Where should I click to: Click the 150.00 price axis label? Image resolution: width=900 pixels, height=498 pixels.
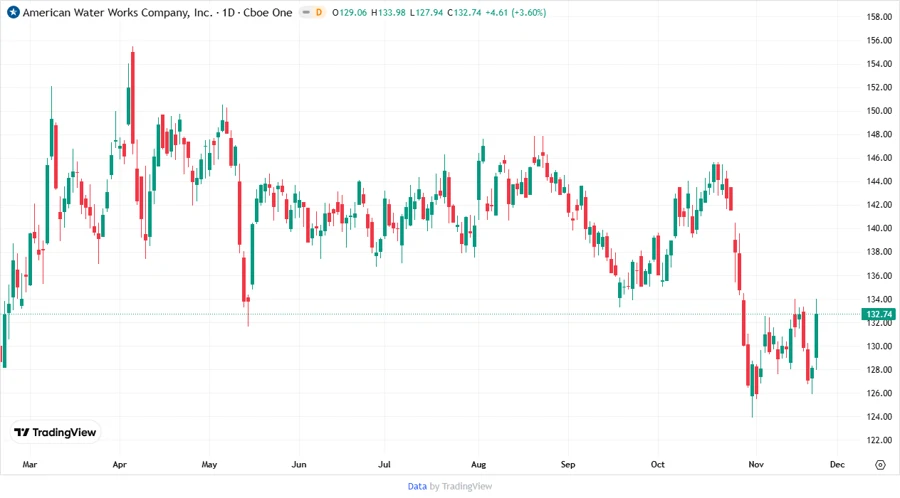coord(879,111)
